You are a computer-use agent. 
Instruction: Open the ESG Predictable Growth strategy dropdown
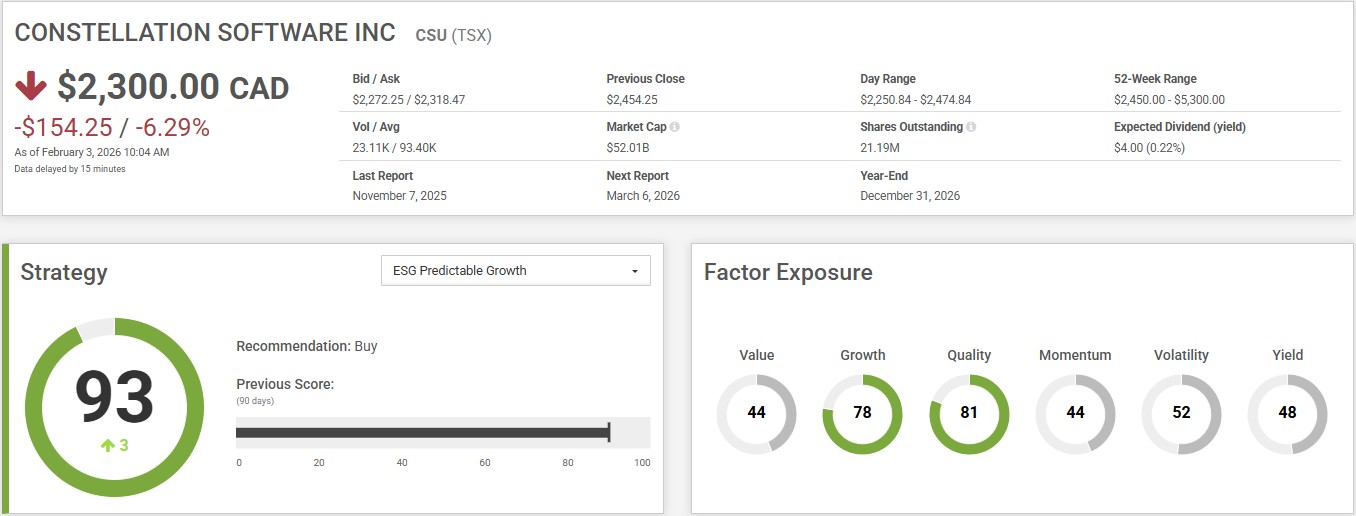[x=515, y=271]
